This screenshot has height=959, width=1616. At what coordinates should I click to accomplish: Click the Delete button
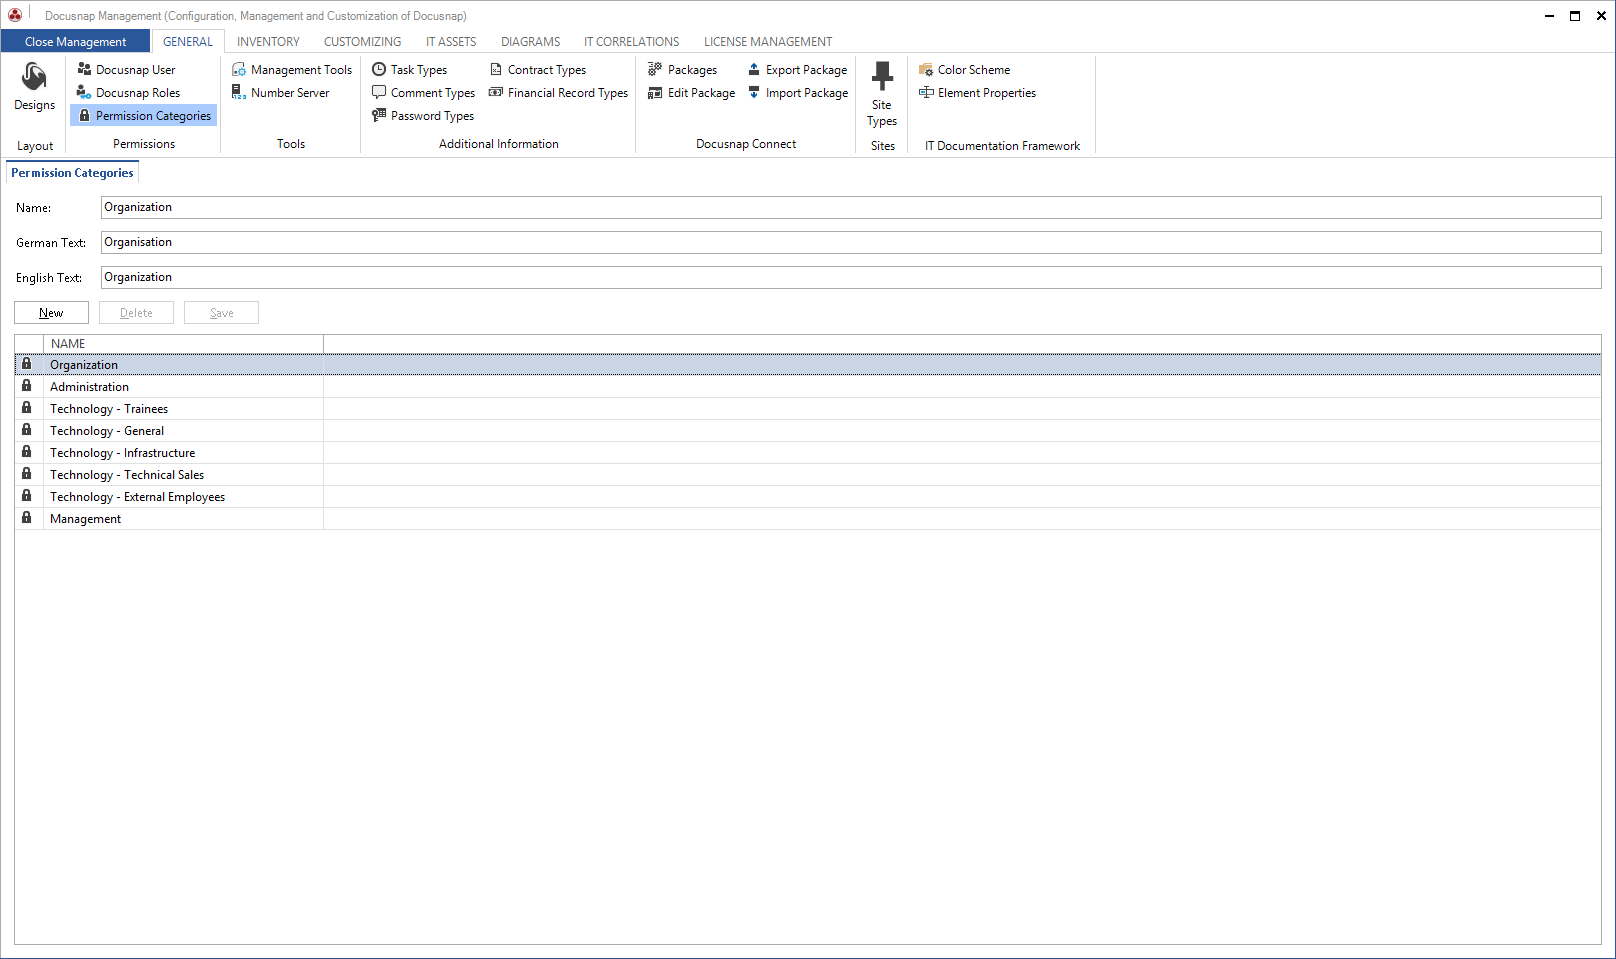pos(136,313)
